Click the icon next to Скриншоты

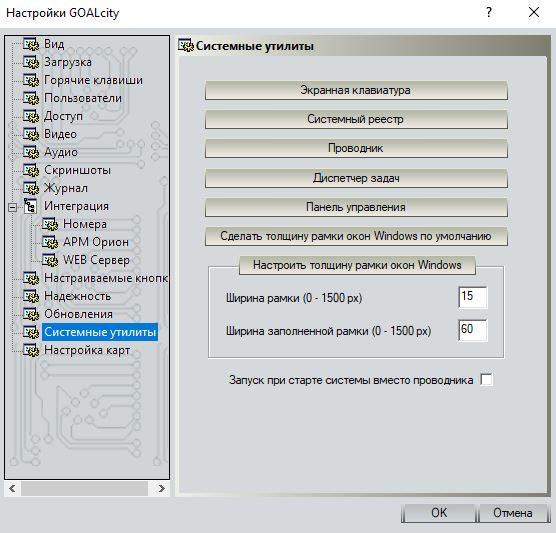(31, 171)
